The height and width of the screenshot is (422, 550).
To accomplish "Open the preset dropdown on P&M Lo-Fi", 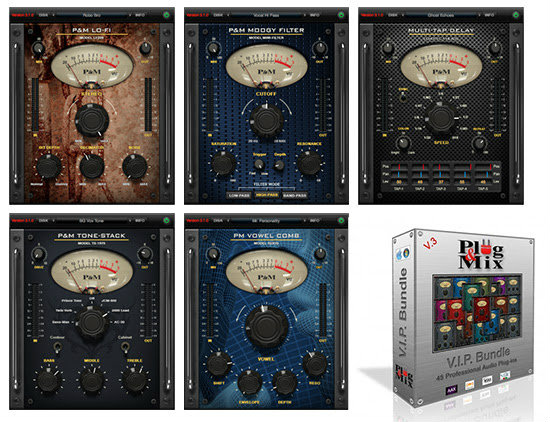I will pos(92,15).
